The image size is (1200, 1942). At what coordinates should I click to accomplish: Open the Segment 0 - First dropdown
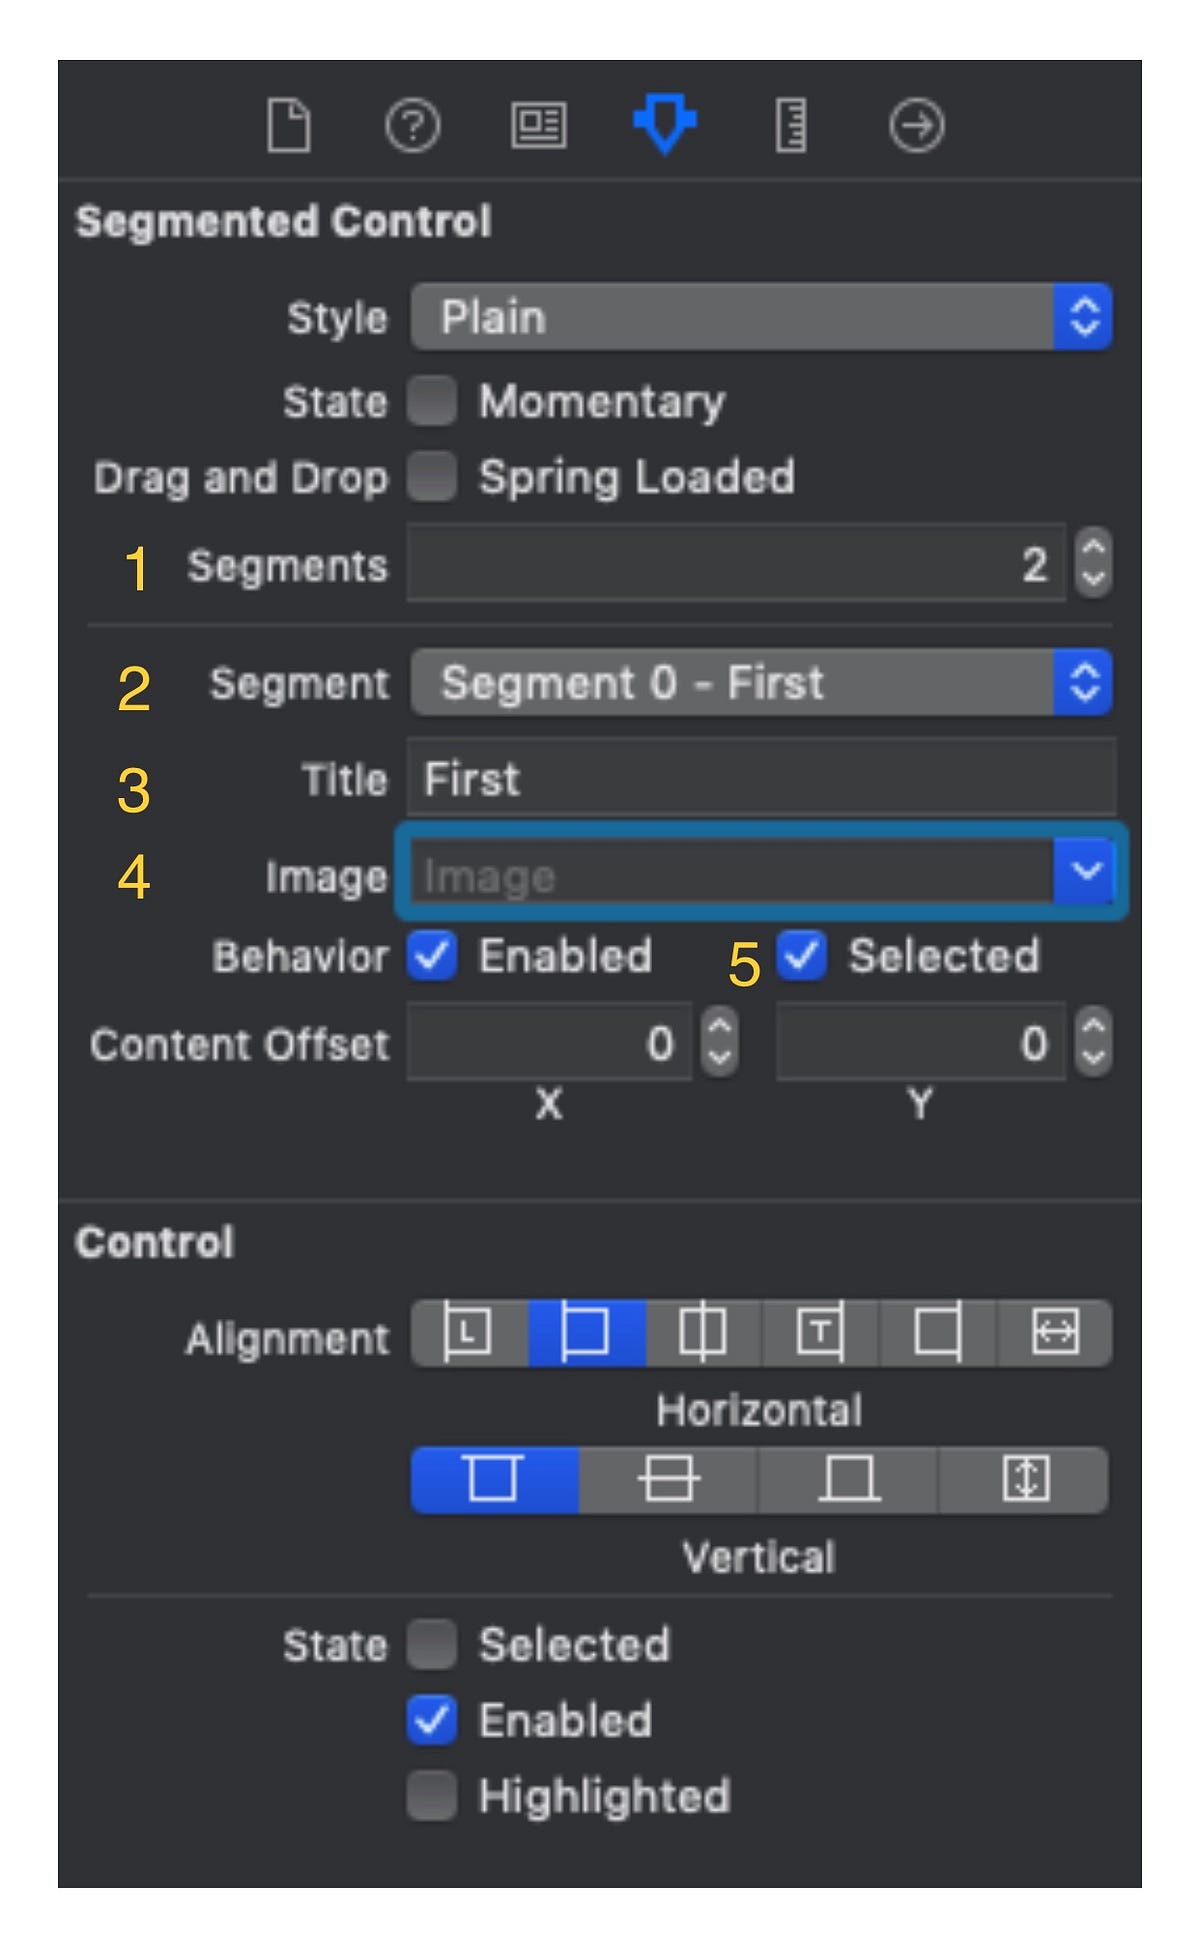(760, 683)
